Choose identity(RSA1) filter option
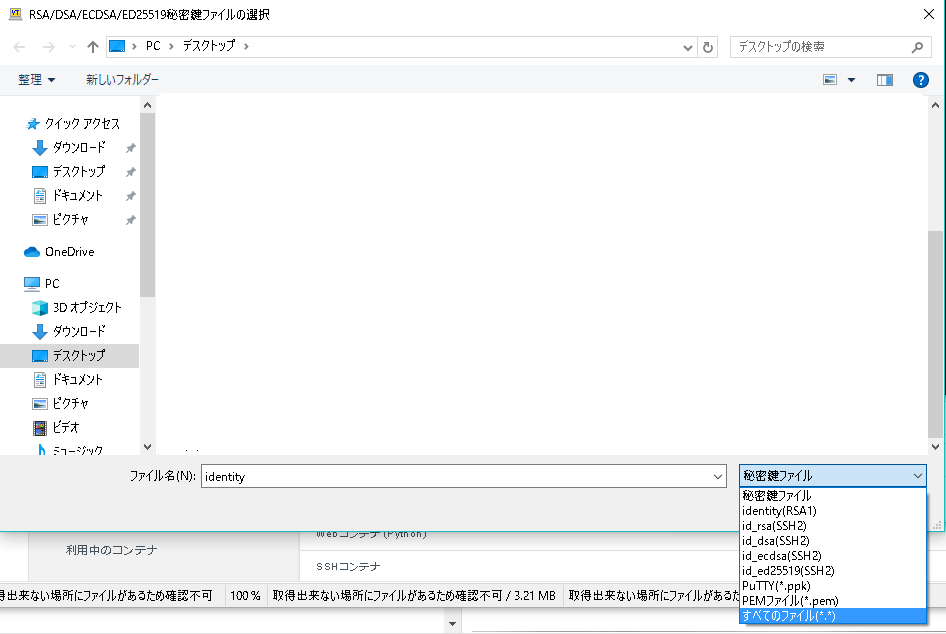 833,511
